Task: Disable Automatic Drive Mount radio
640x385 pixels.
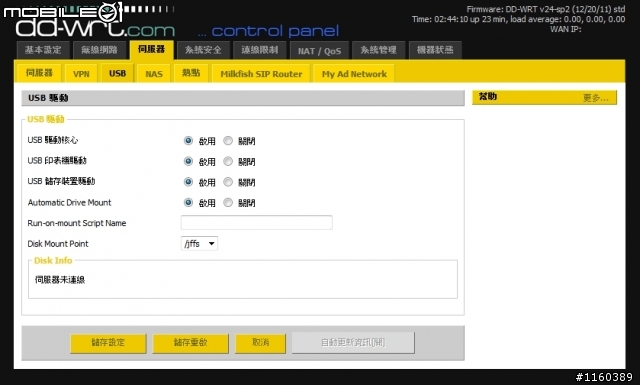Action: pyautogui.click(x=228, y=203)
